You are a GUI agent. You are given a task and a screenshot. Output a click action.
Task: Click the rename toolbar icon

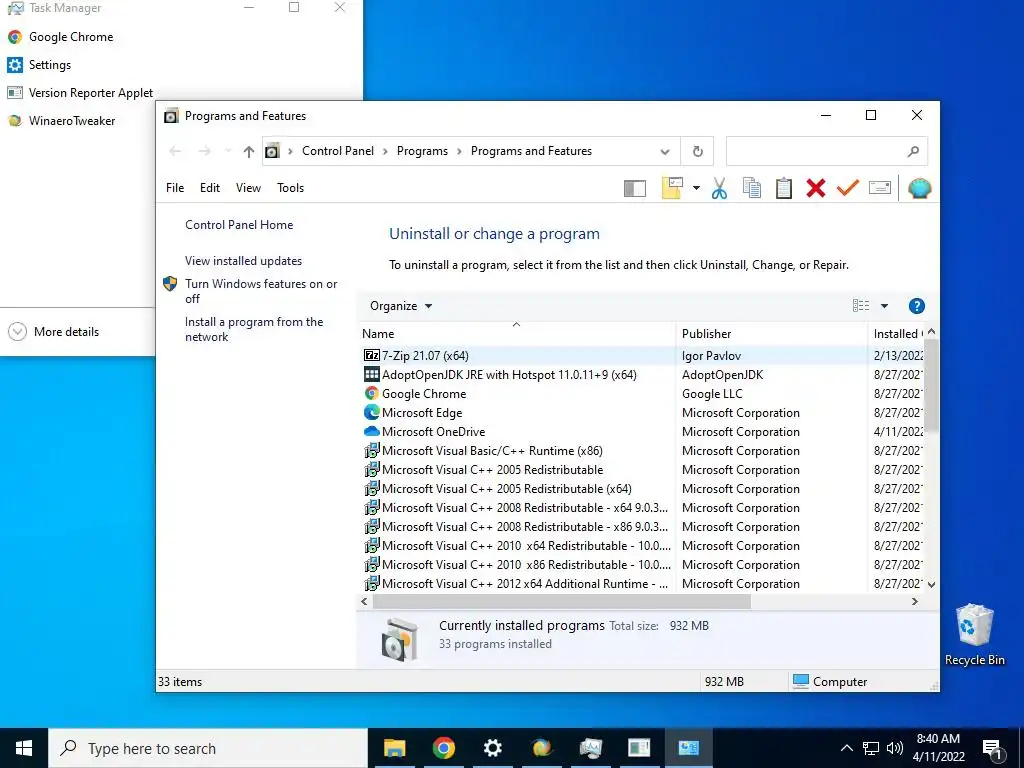pos(880,188)
